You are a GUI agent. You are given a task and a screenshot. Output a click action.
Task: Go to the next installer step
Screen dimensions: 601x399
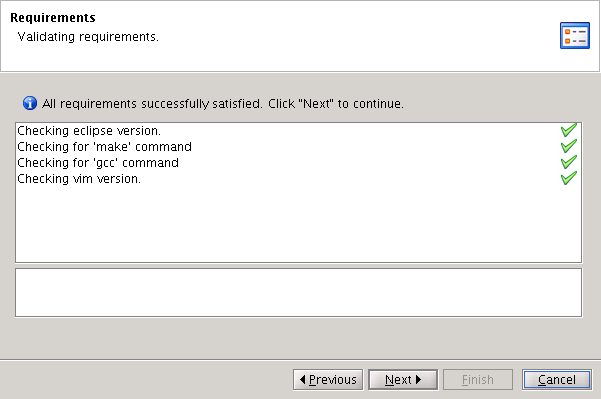(x=403, y=380)
